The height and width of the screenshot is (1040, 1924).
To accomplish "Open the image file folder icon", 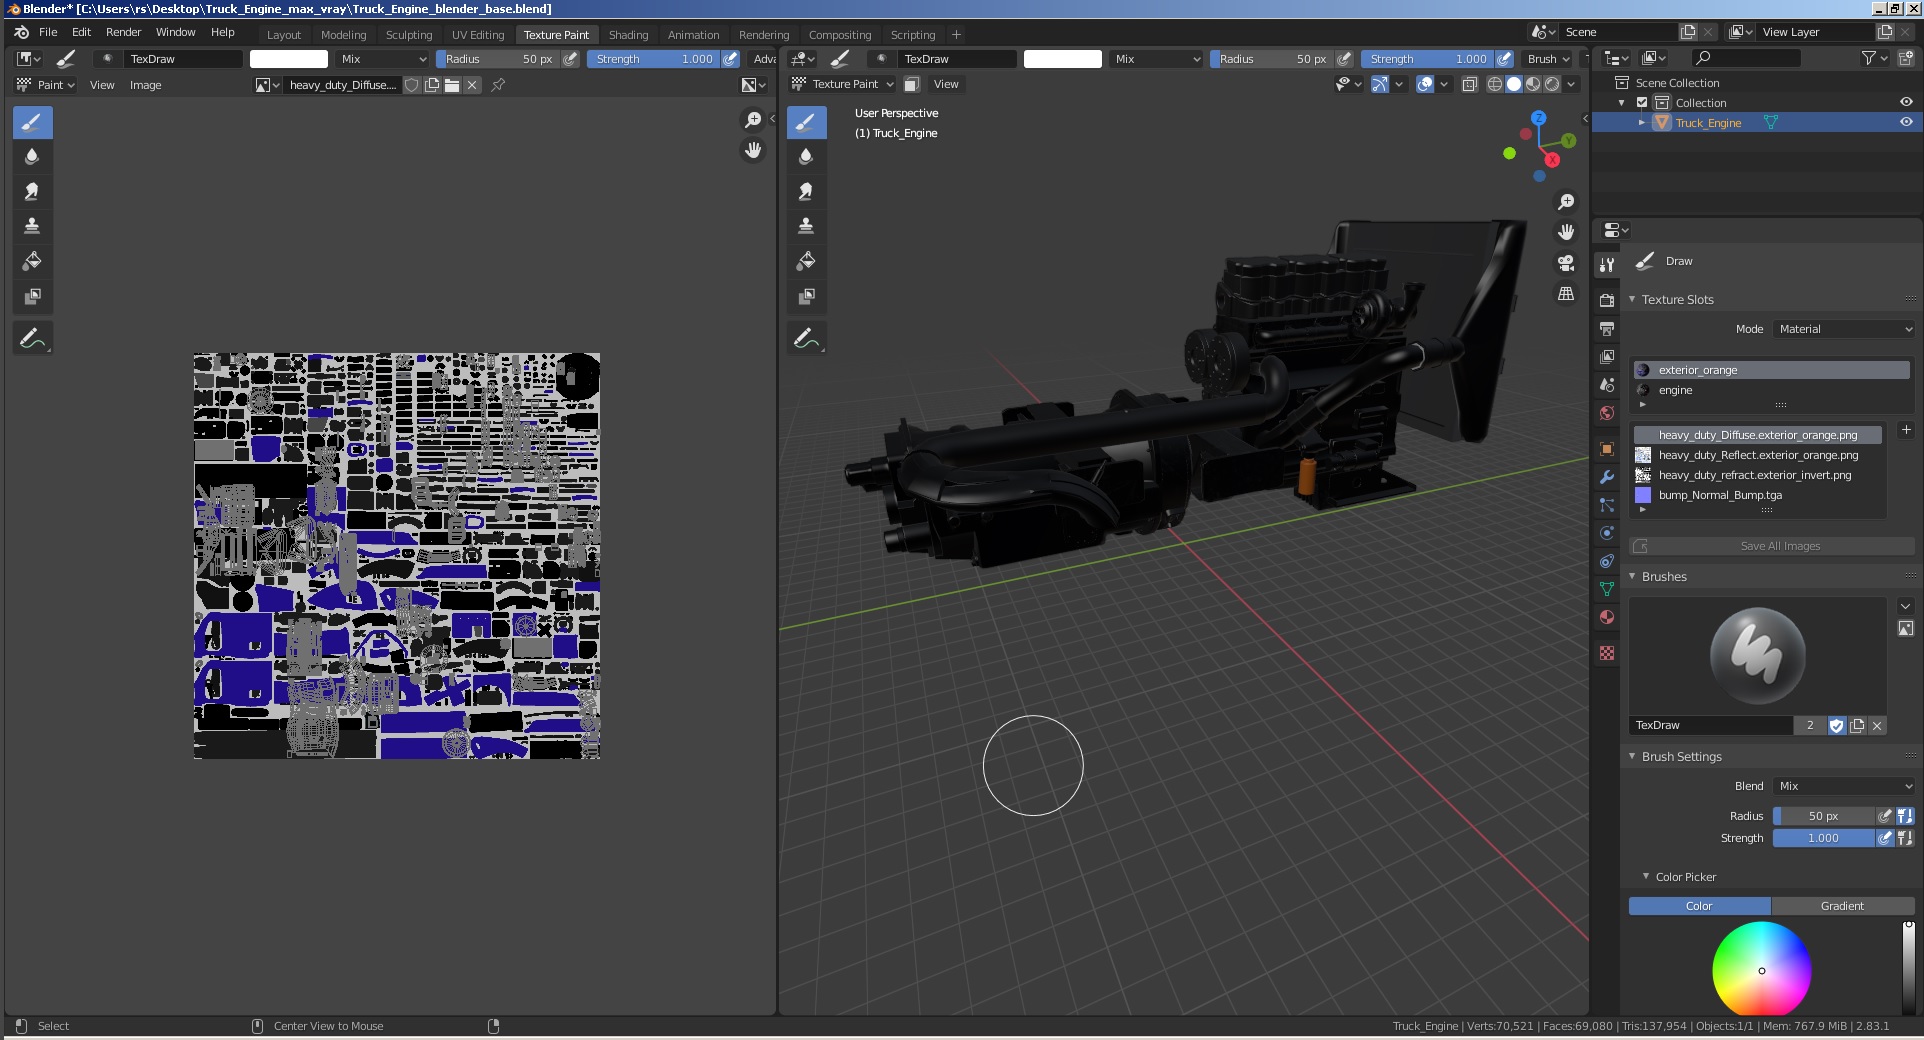I will tap(452, 85).
